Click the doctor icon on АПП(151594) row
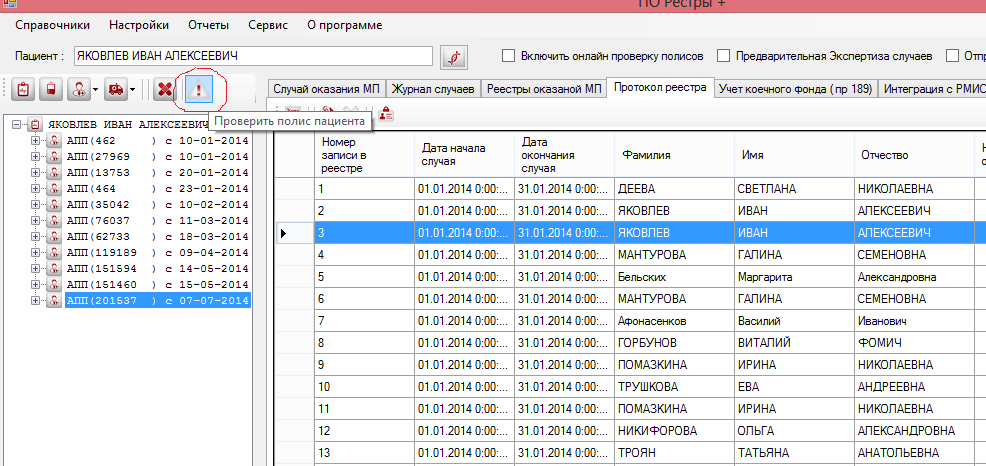The height and width of the screenshot is (466, 986). coord(55,269)
